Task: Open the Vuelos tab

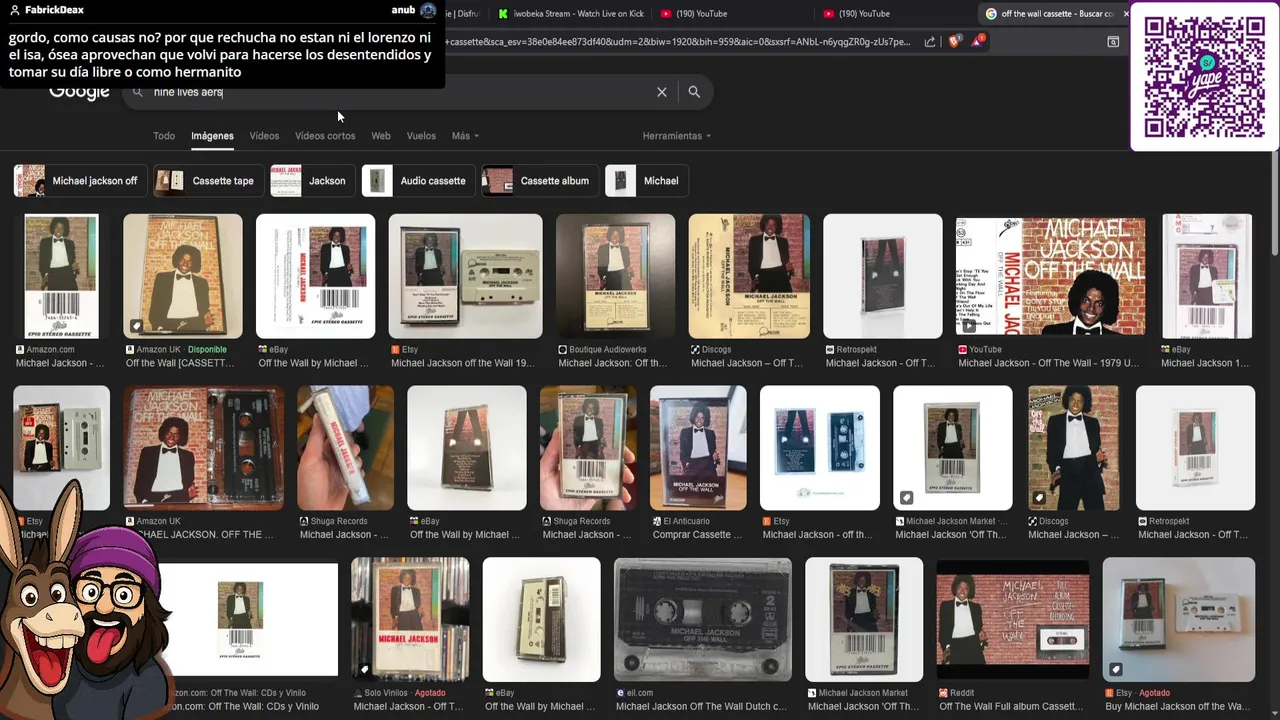Action: pyautogui.click(x=421, y=136)
